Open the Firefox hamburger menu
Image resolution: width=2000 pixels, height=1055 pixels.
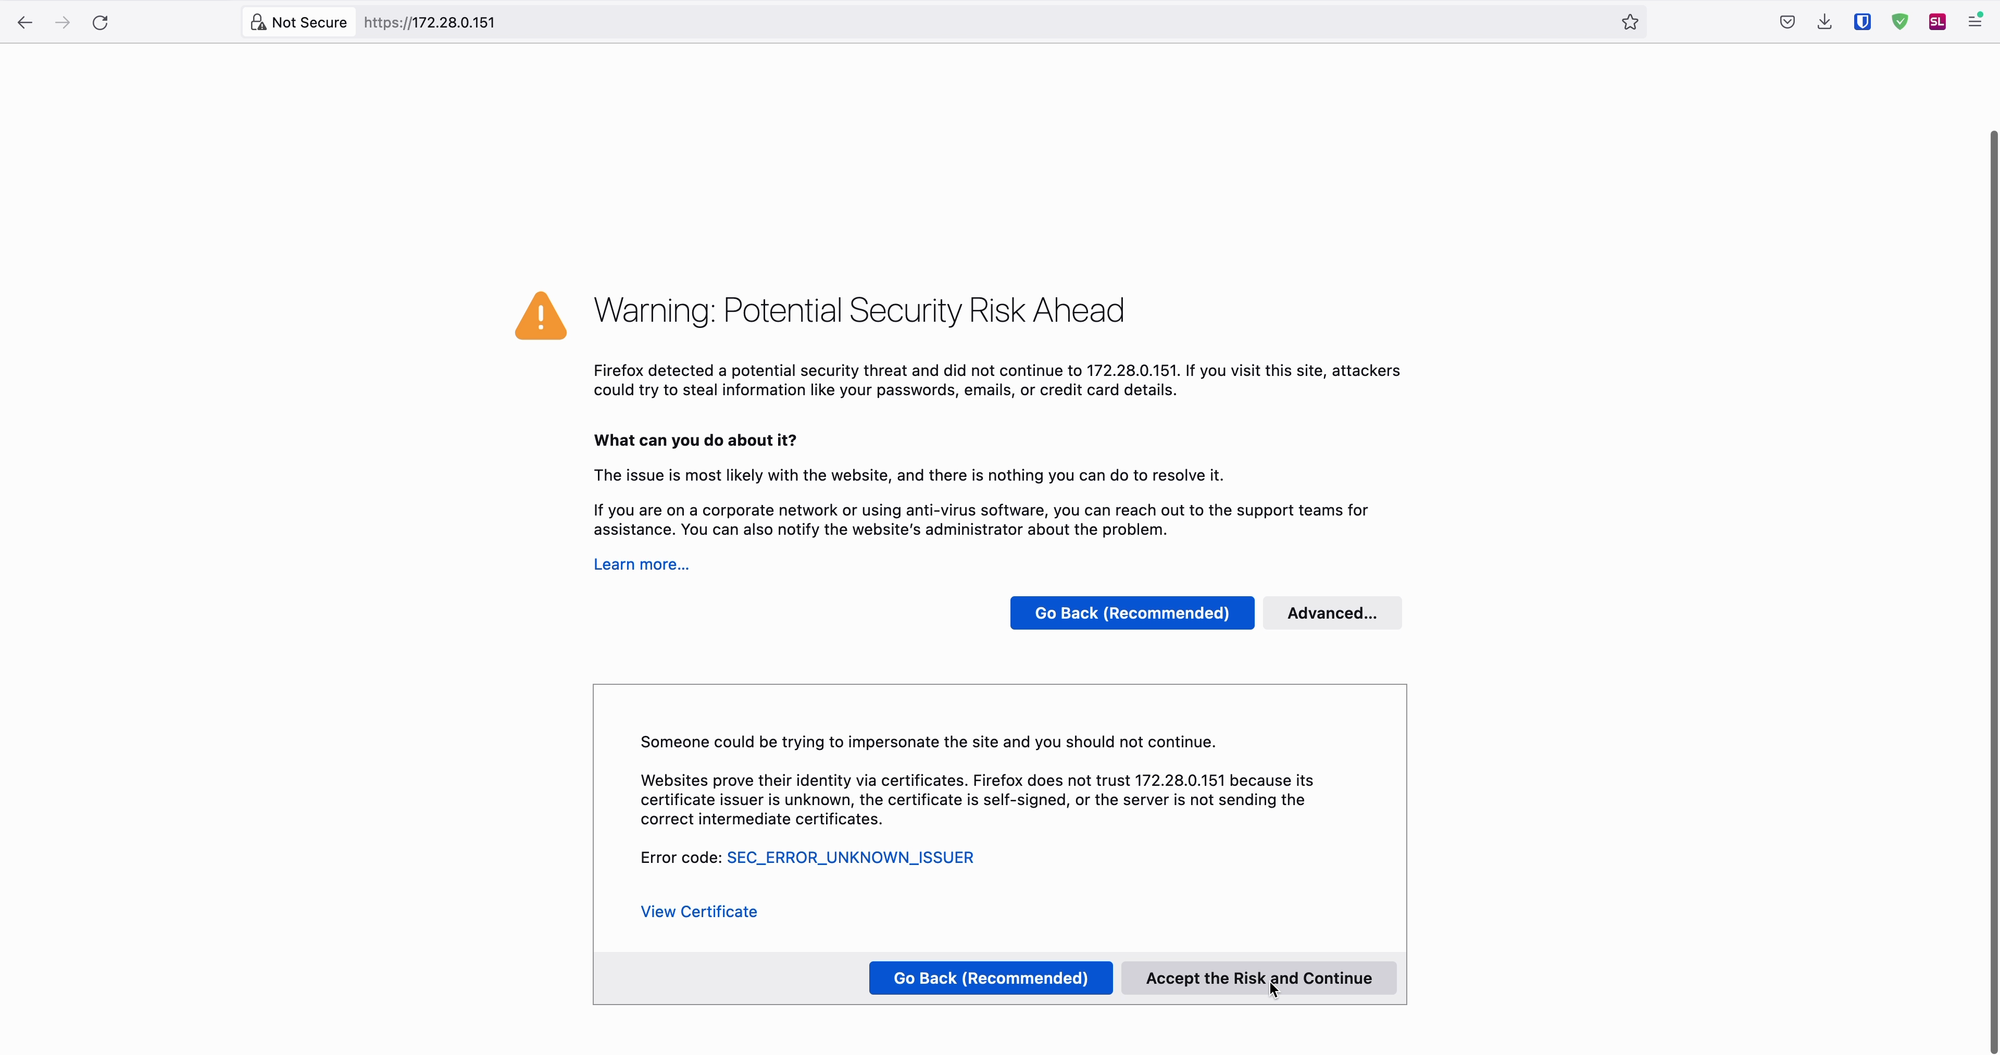(1975, 21)
